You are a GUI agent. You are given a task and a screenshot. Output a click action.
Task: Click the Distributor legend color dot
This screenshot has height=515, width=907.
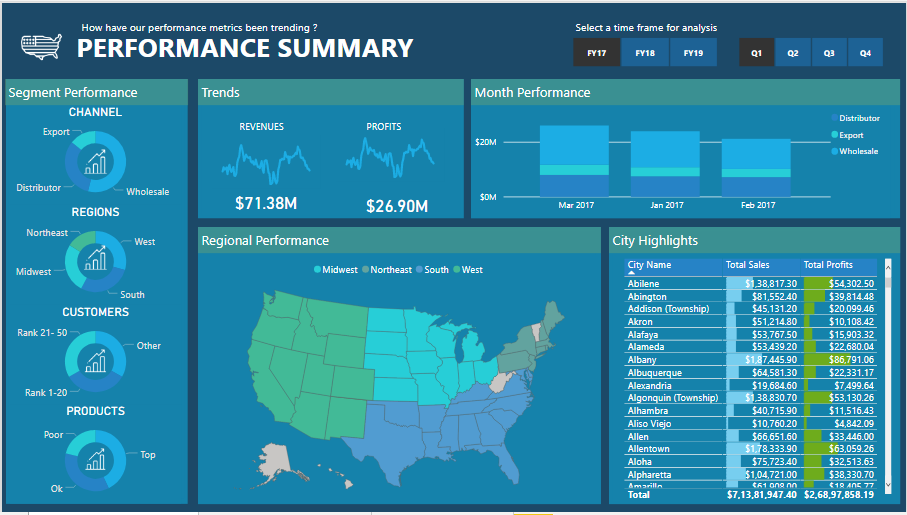pos(834,118)
